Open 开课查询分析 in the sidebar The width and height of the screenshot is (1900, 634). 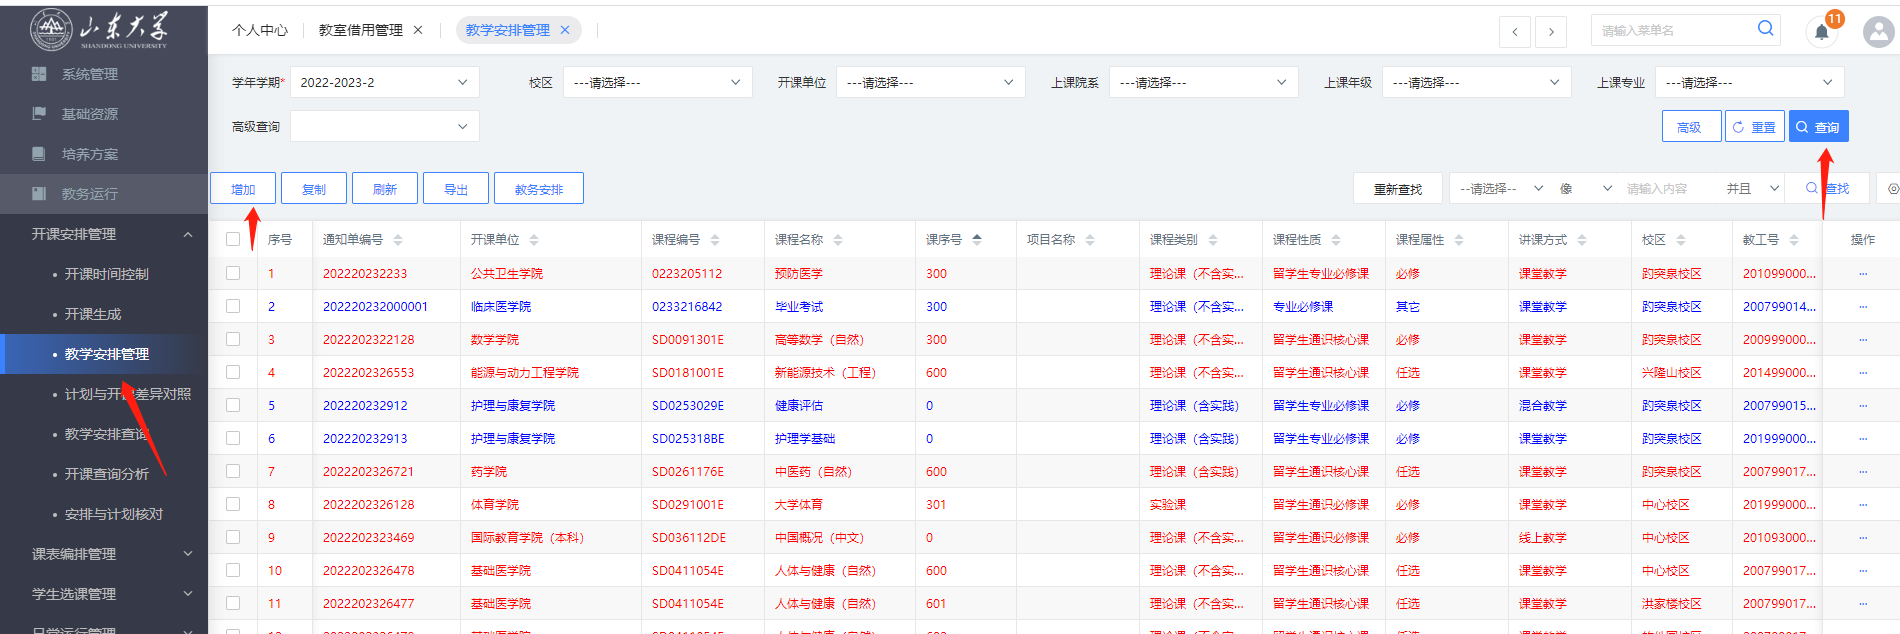(x=107, y=474)
